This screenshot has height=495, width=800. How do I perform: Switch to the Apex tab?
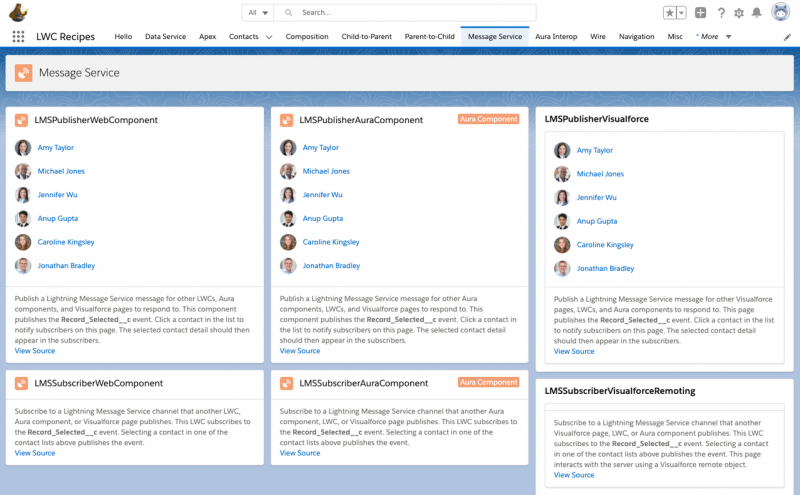(x=208, y=37)
